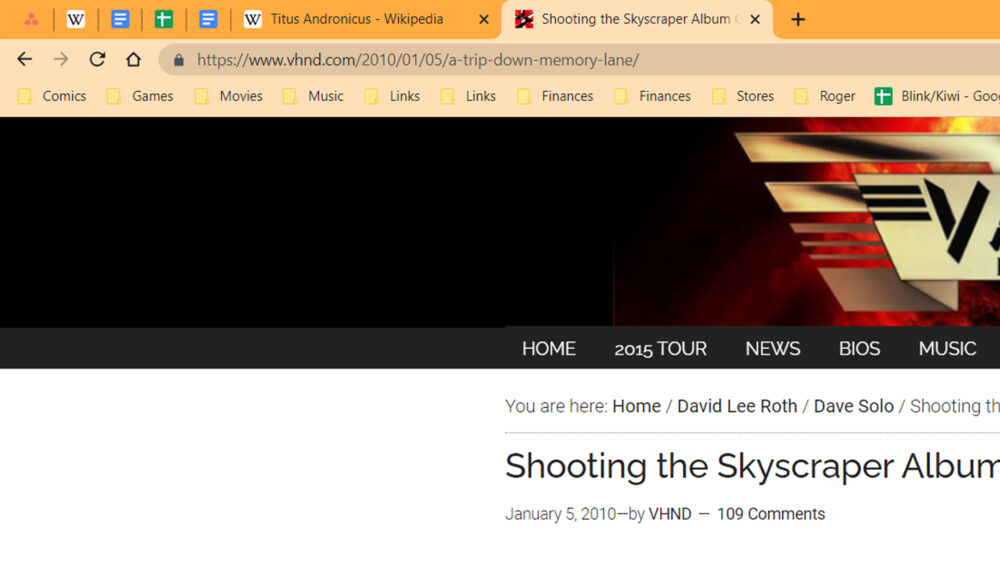Screen dimensions: 1000x563
Task: Switch to the Titus Andronicus Wikipedia tab
Action: pos(356,19)
